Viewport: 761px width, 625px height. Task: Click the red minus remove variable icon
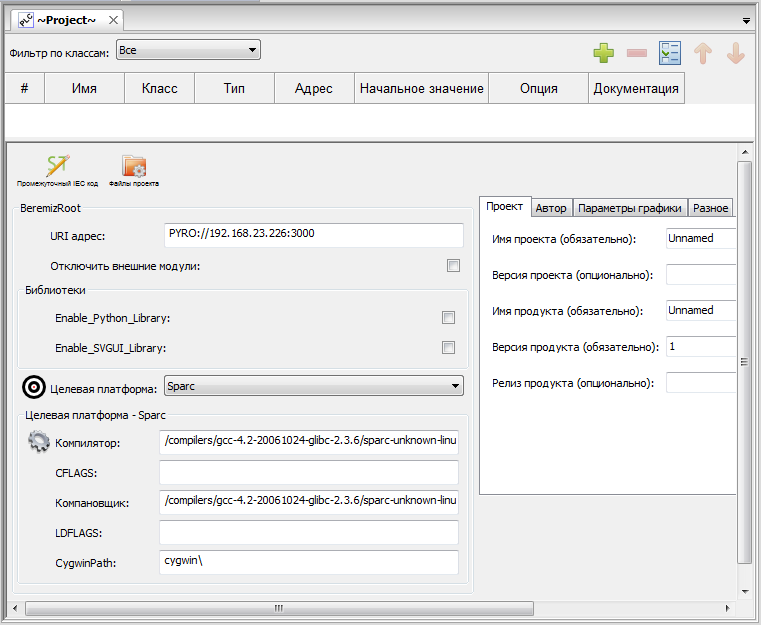coord(636,53)
